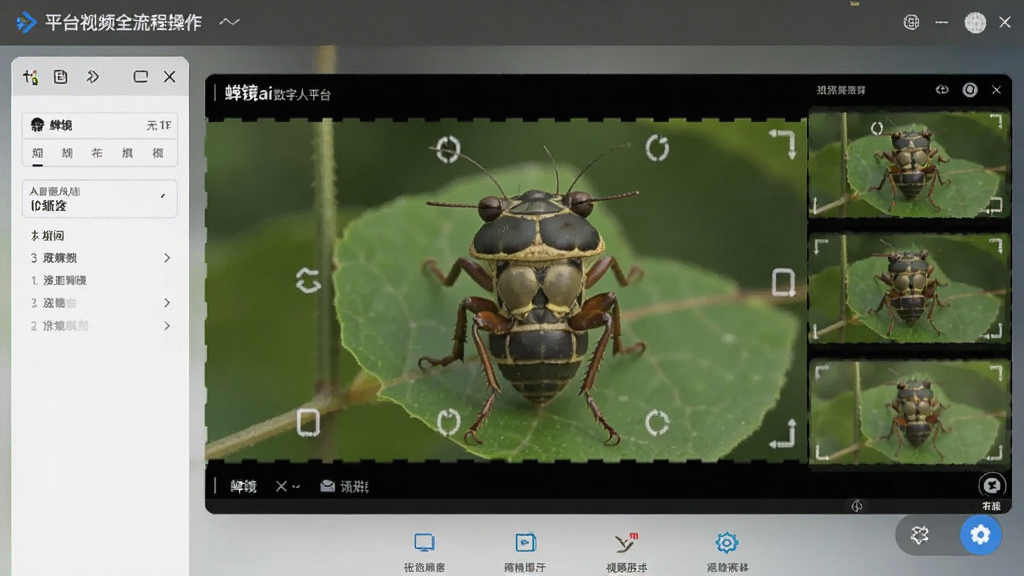Click the 蝉镜 avatar in the left panel header
The width and height of the screenshot is (1024, 576).
(x=37, y=125)
